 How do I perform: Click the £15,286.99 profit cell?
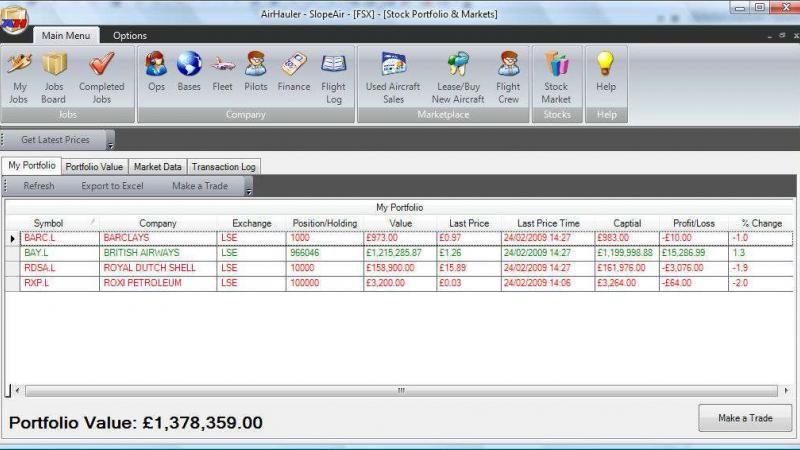pos(694,253)
